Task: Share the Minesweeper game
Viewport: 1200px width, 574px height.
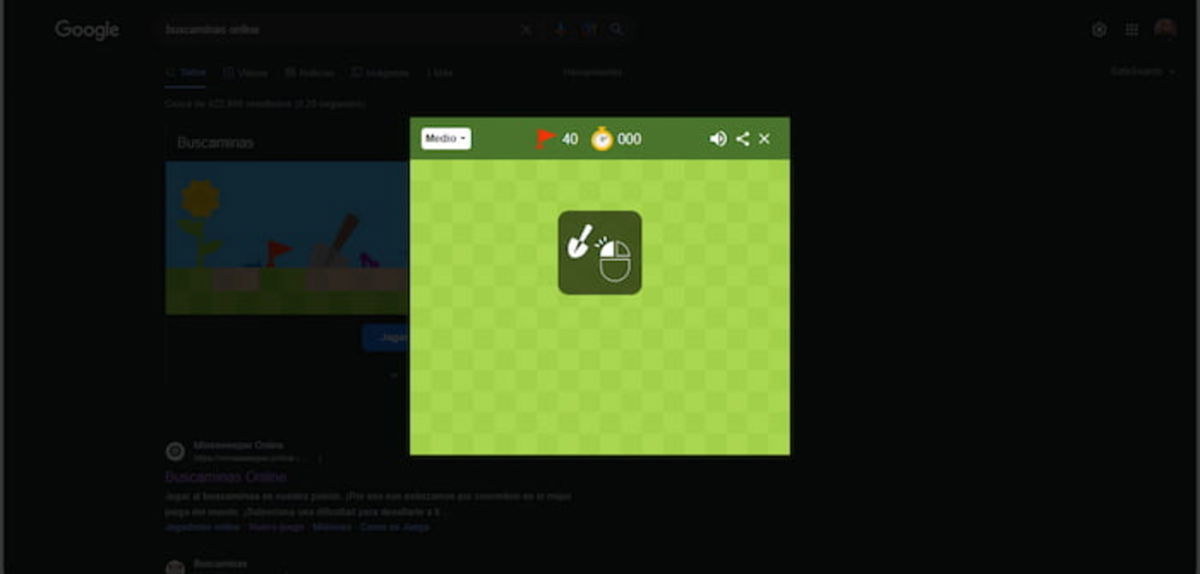Action: click(x=742, y=139)
